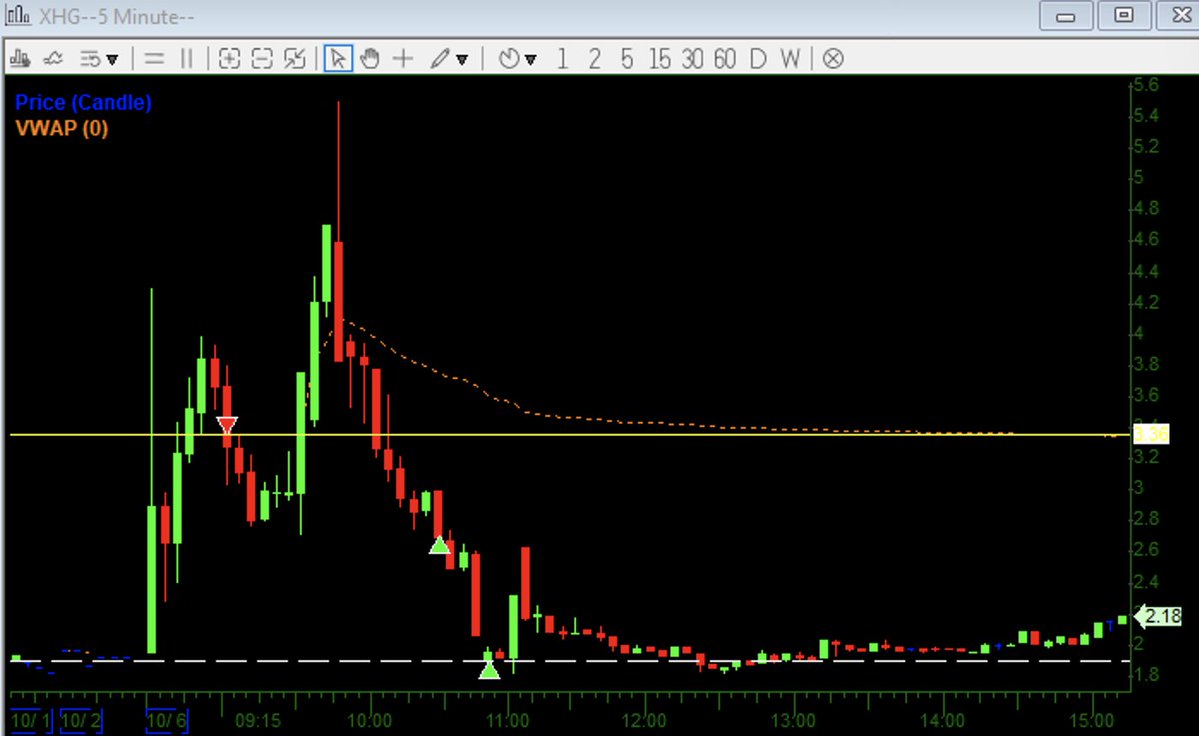Switch chart to 60 minute interval

coord(725,59)
